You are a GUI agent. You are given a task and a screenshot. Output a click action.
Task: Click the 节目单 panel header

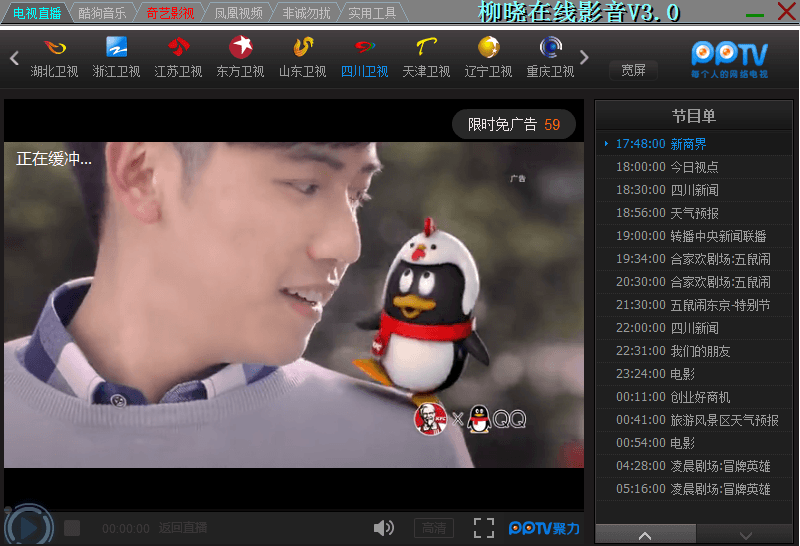pos(693,116)
